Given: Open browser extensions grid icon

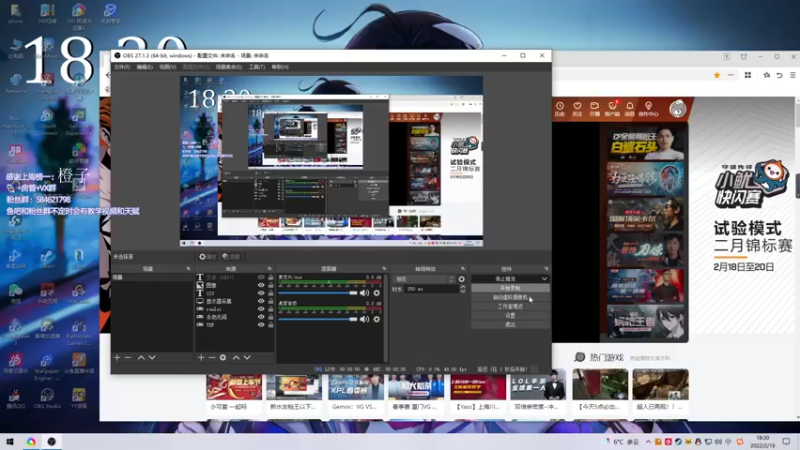Looking at the screenshot, I should click(748, 75).
